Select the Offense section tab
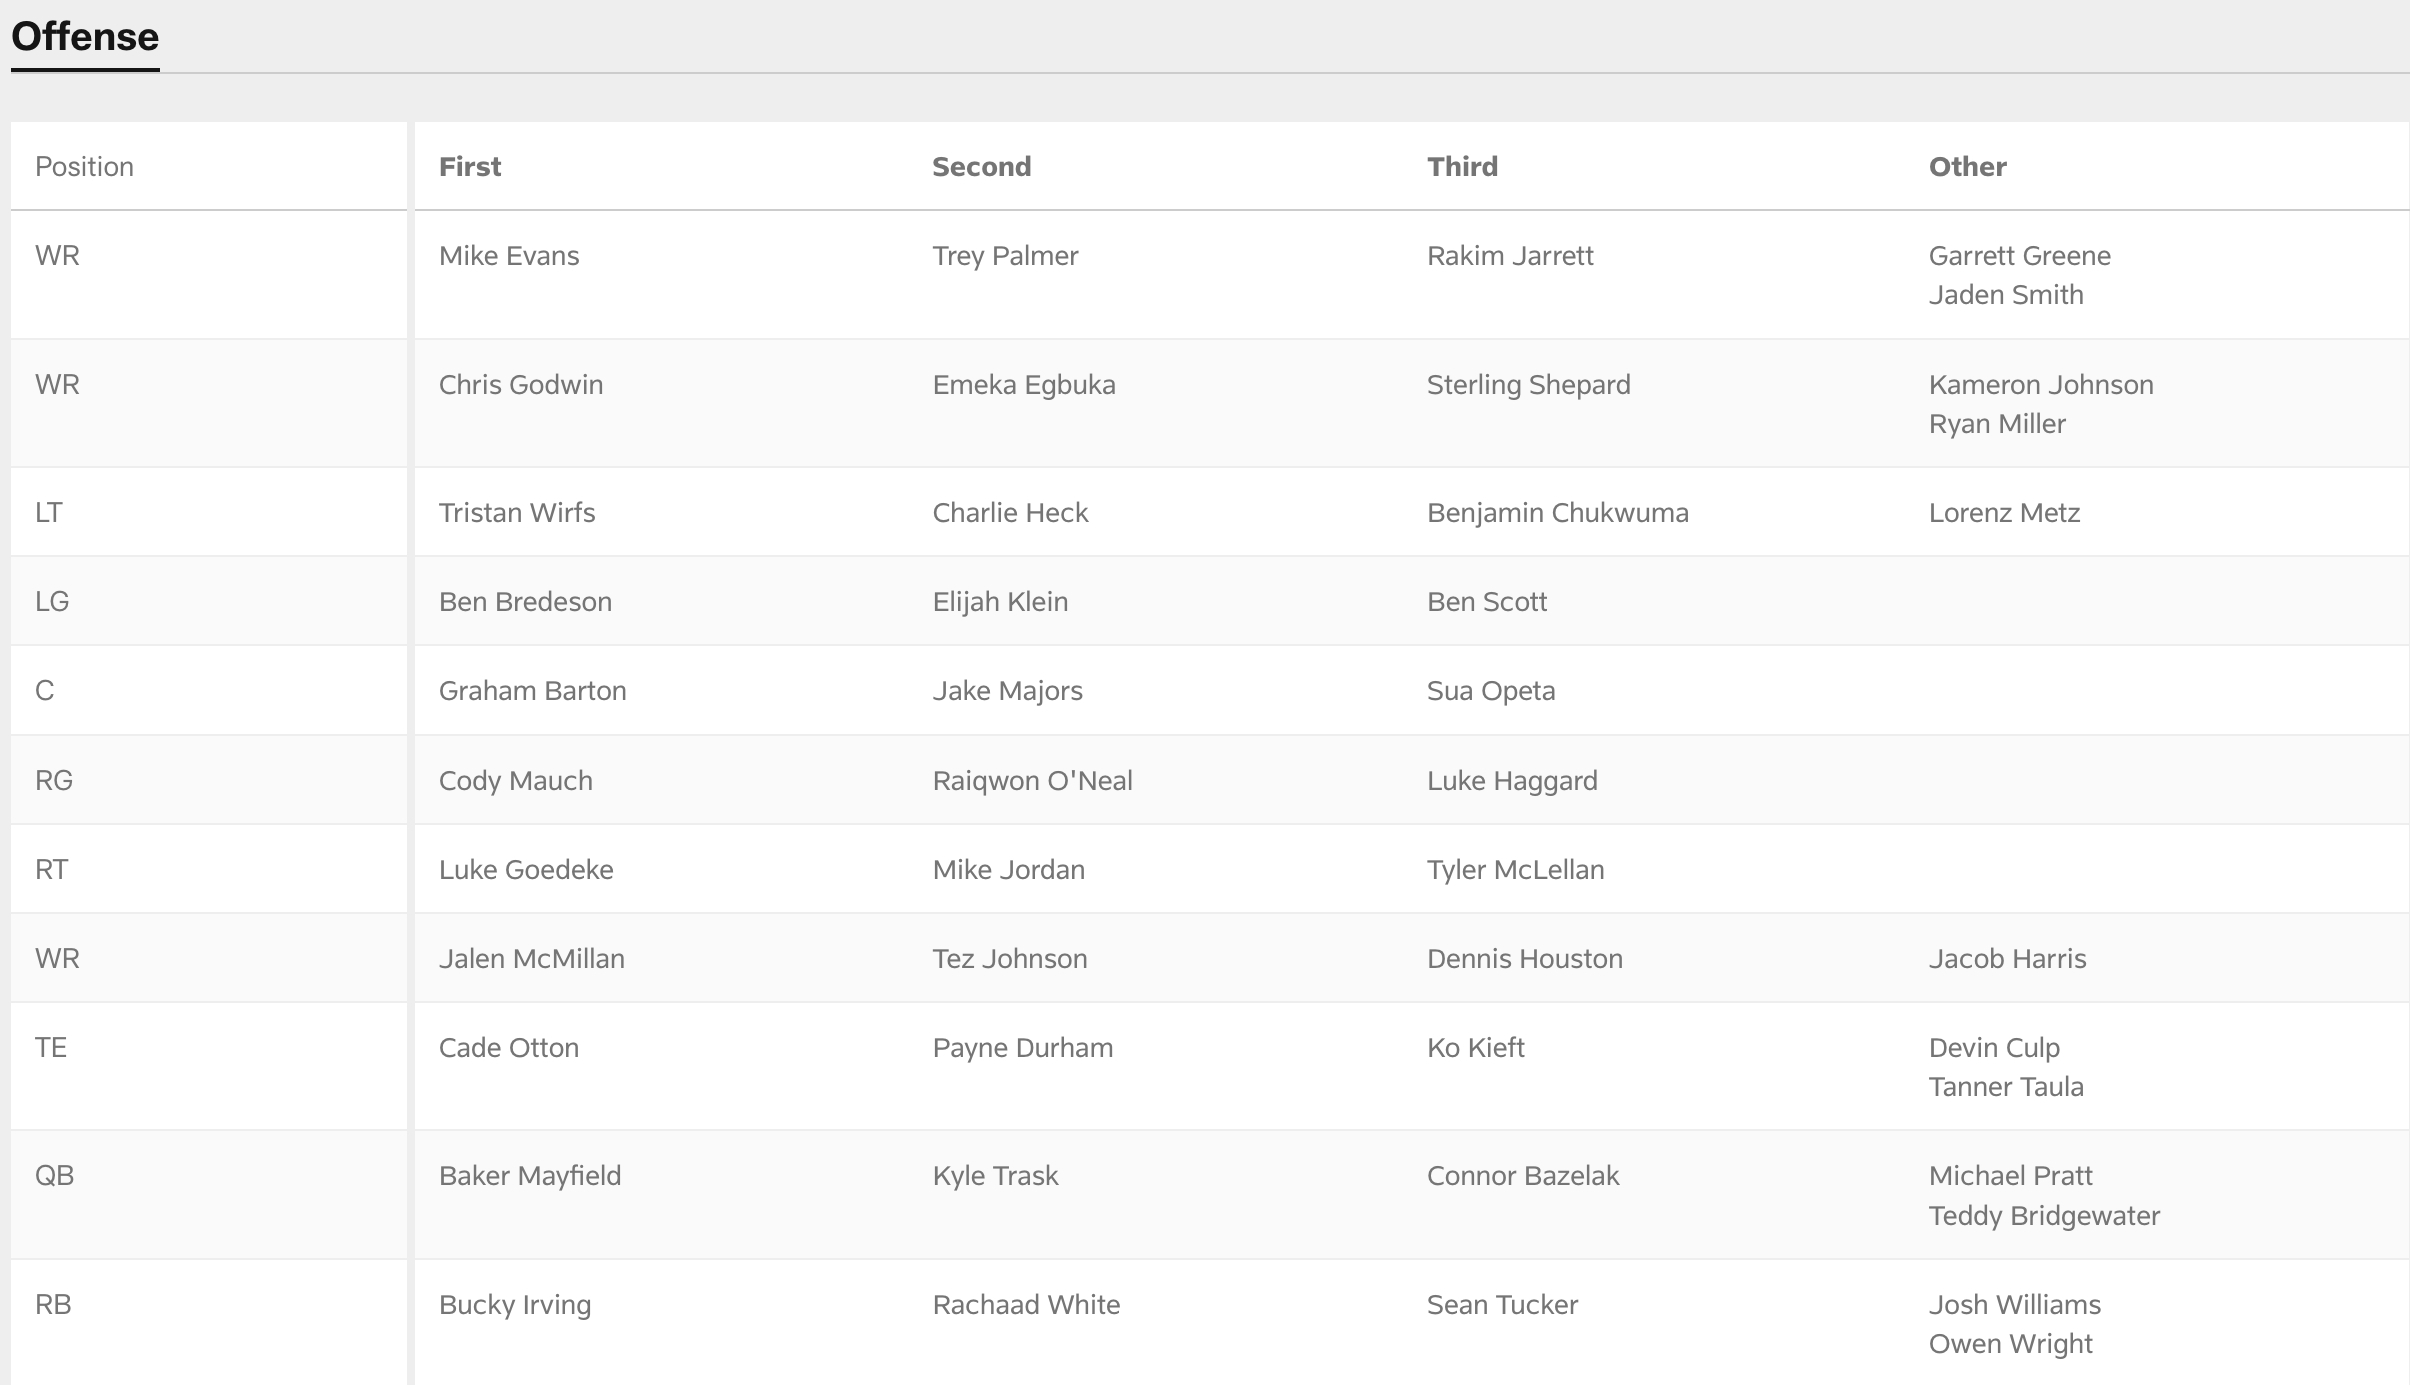The height and width of the screenshot is (1385, 2410). point(85,37)
